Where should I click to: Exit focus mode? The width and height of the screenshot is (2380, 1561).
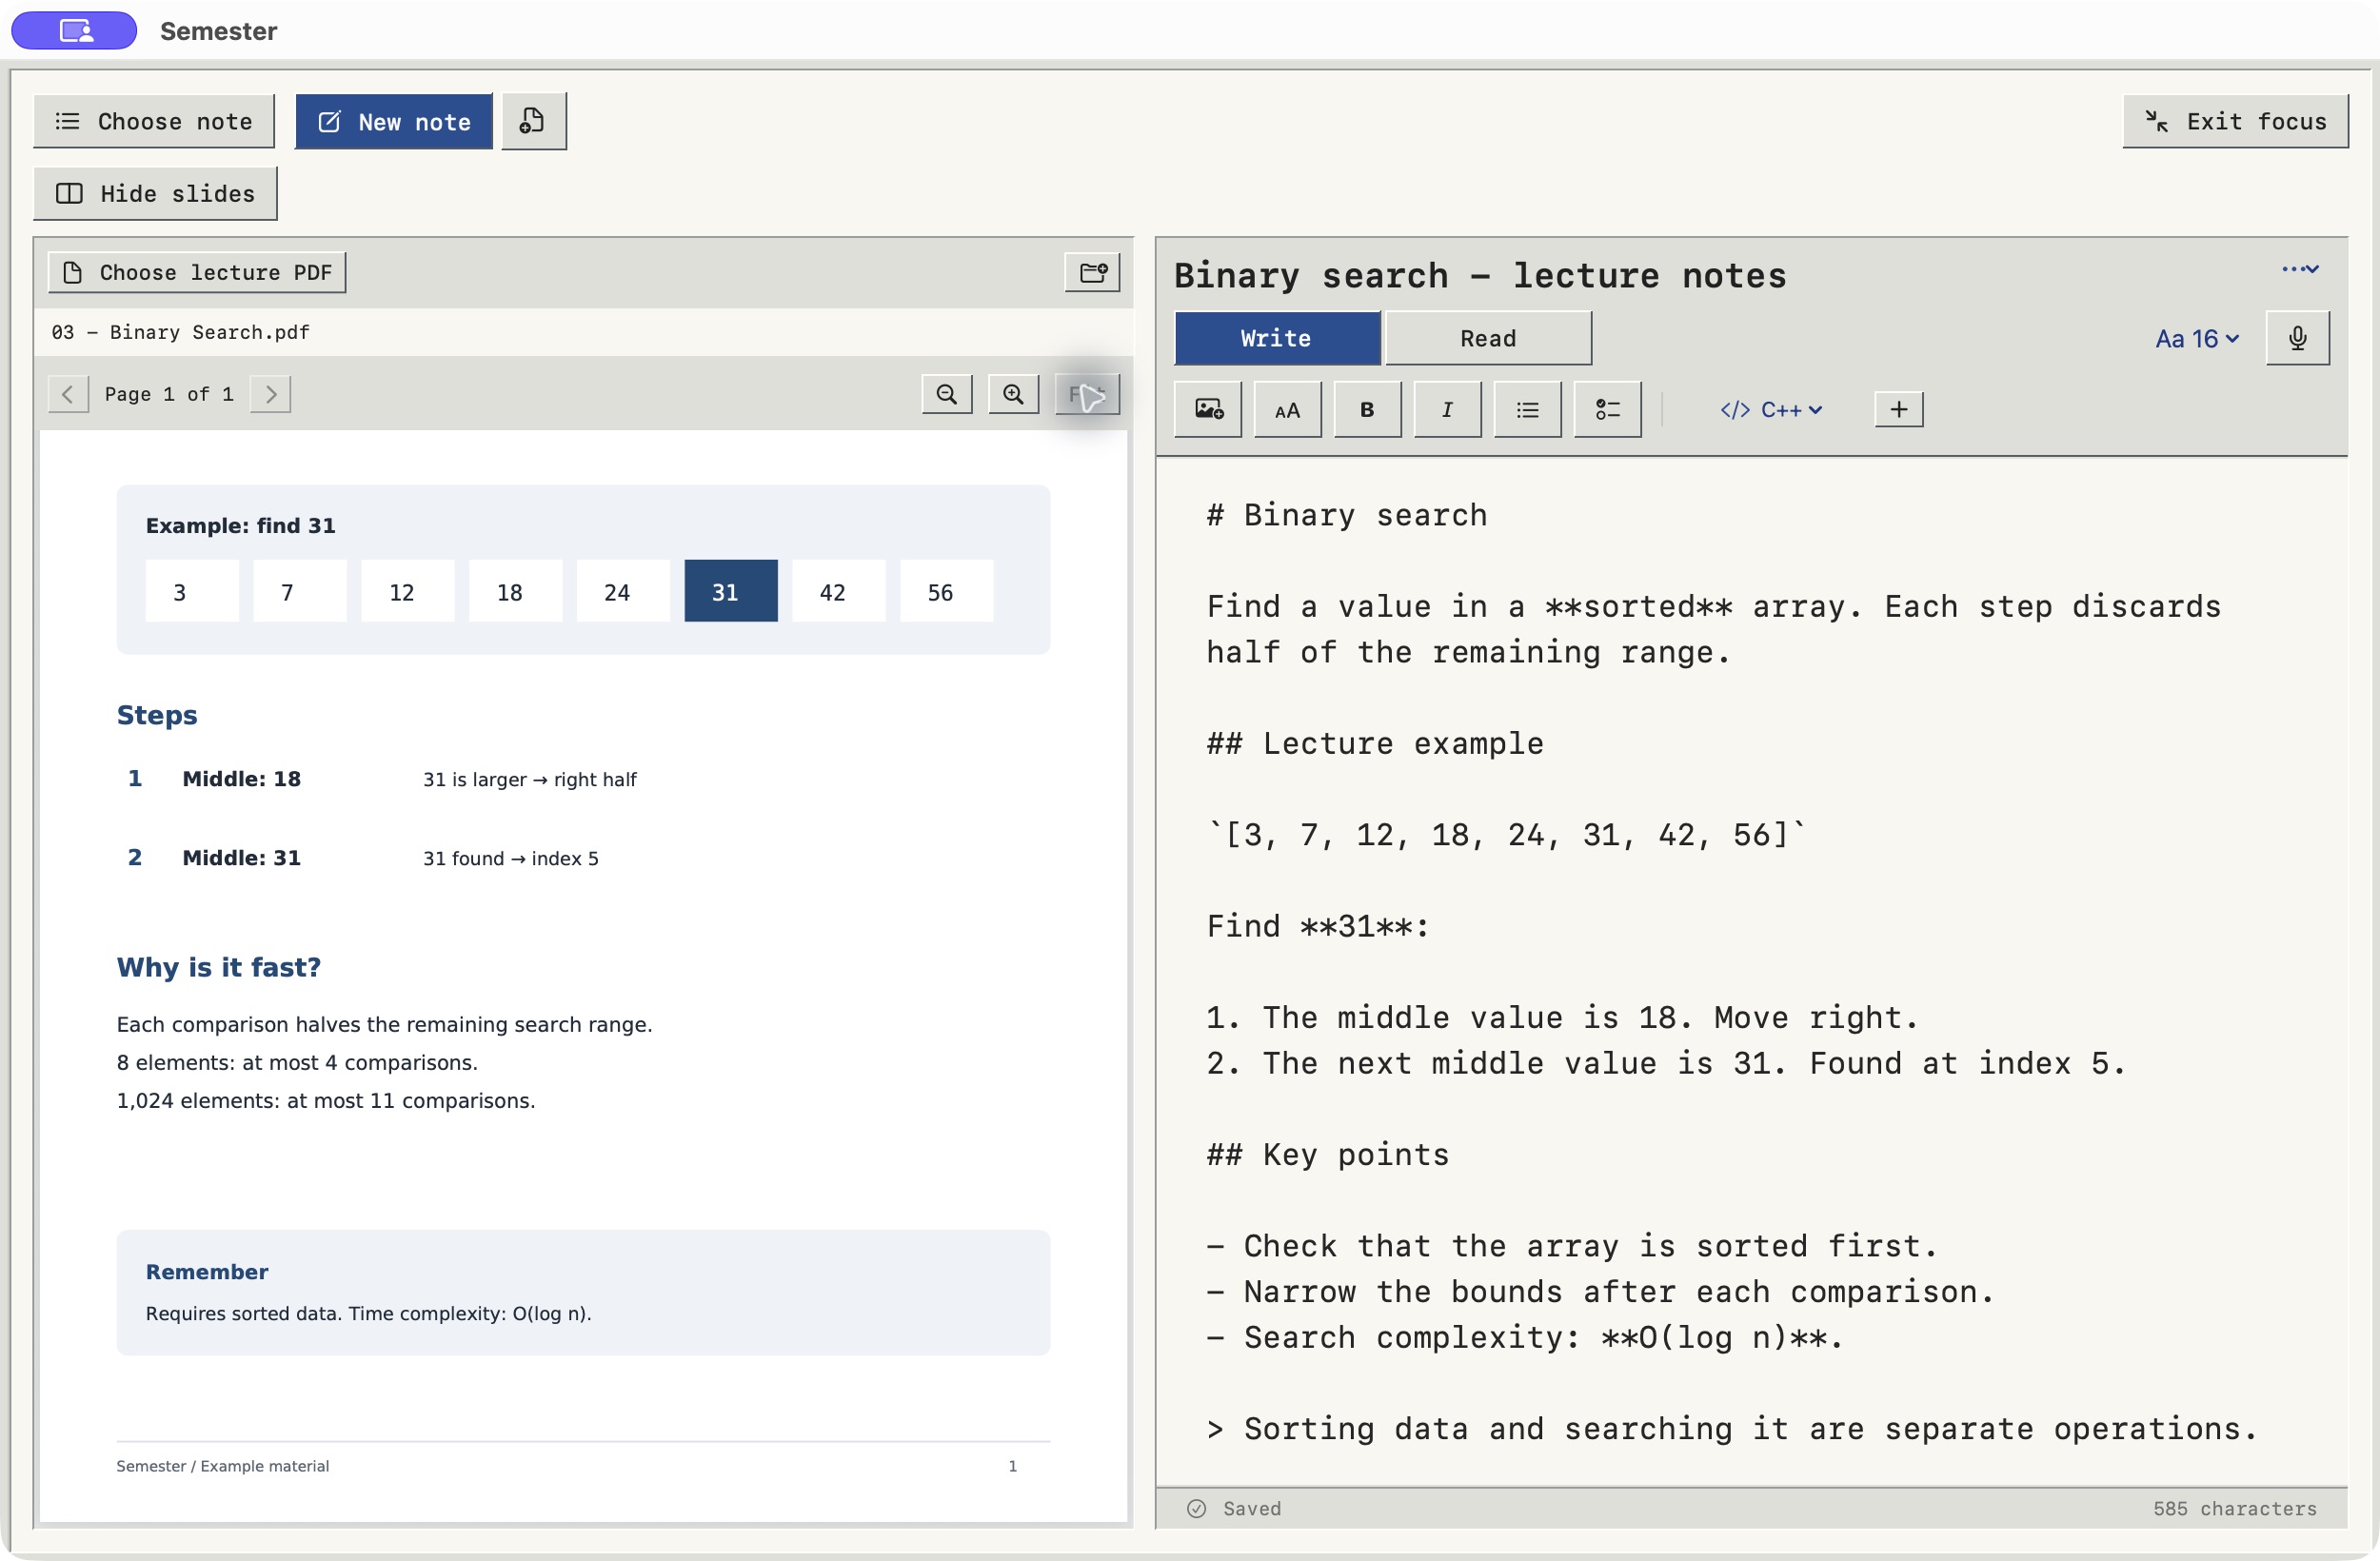(x=2235, y=122)
